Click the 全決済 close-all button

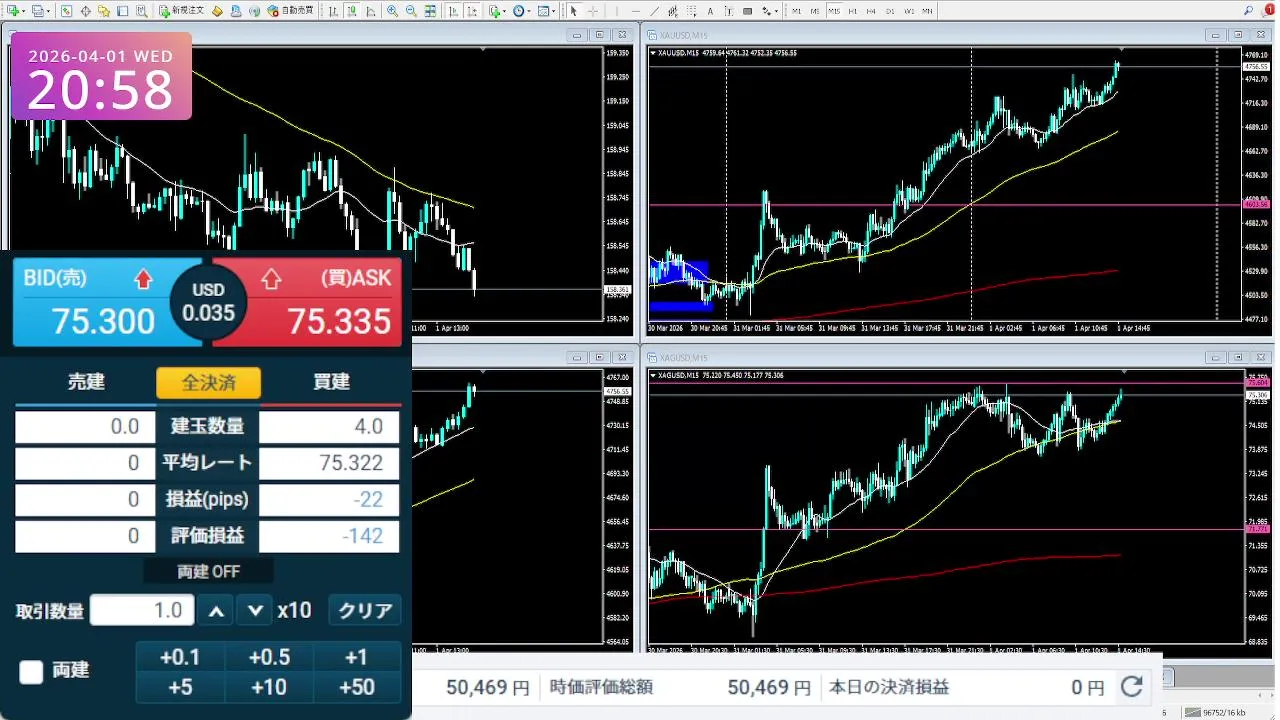pyautogui.click(x=208, y=382)
